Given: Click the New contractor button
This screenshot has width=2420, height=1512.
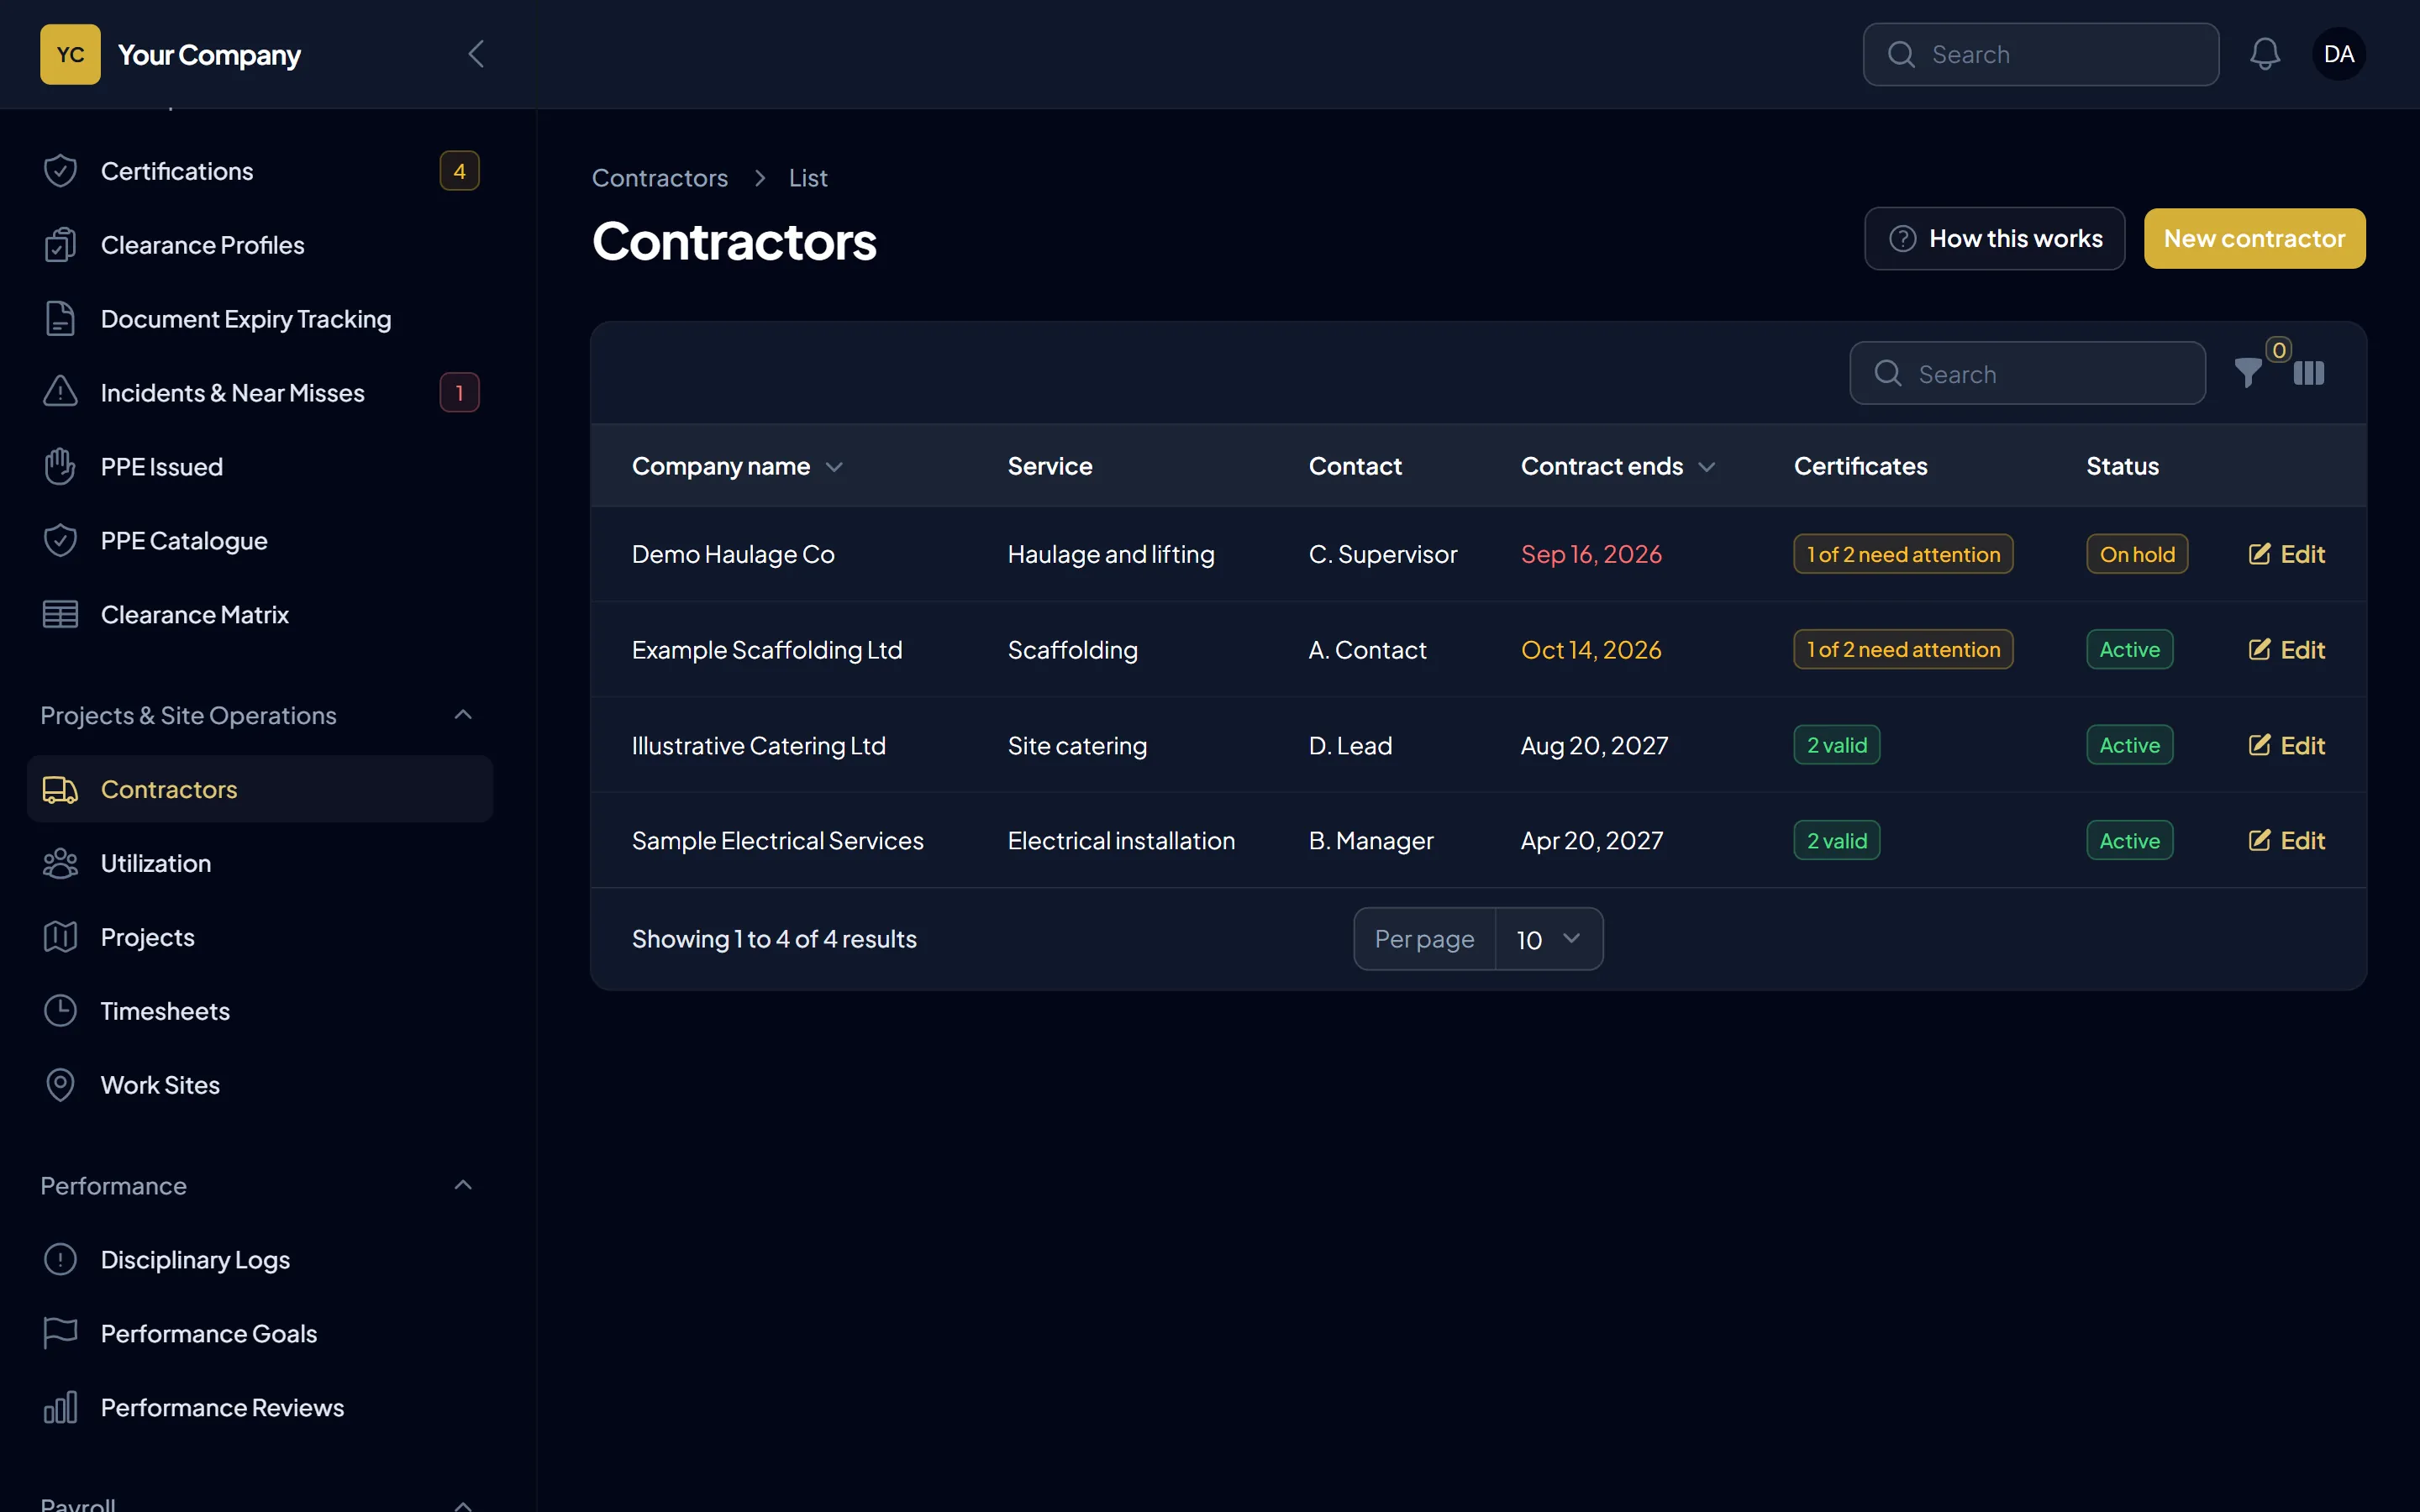Looking at the screenshot, I should point(2254,239).
